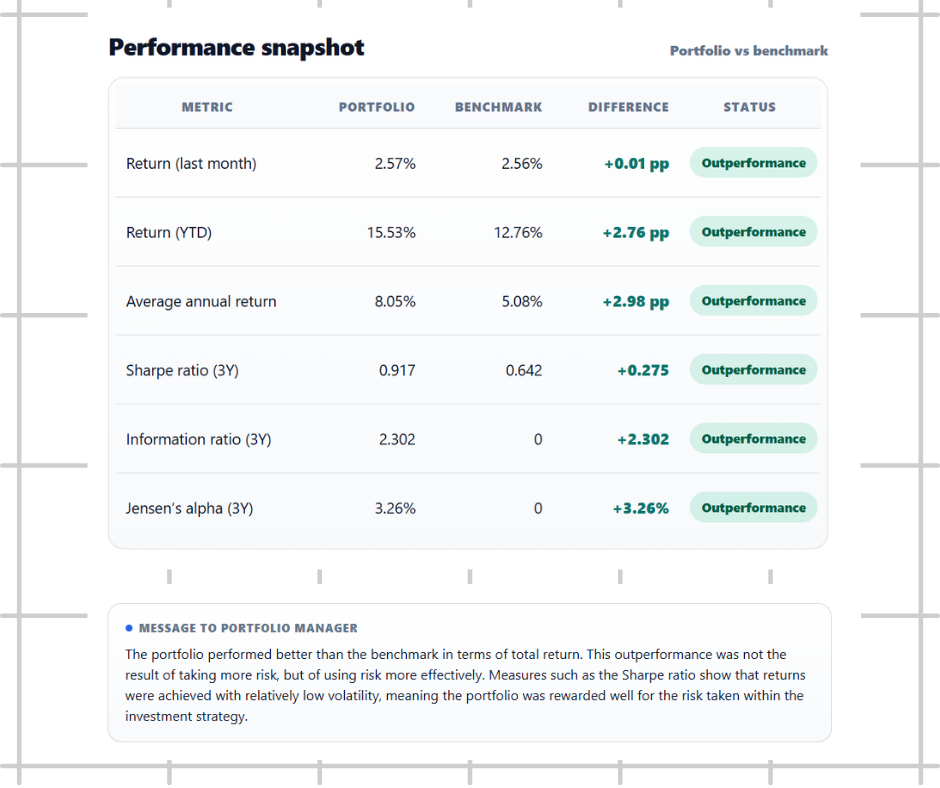The height and width of the screenshot is (788, 940).
Task: Select the Sharpe ratio (3Y) metric label
Action: pos(182,371)
